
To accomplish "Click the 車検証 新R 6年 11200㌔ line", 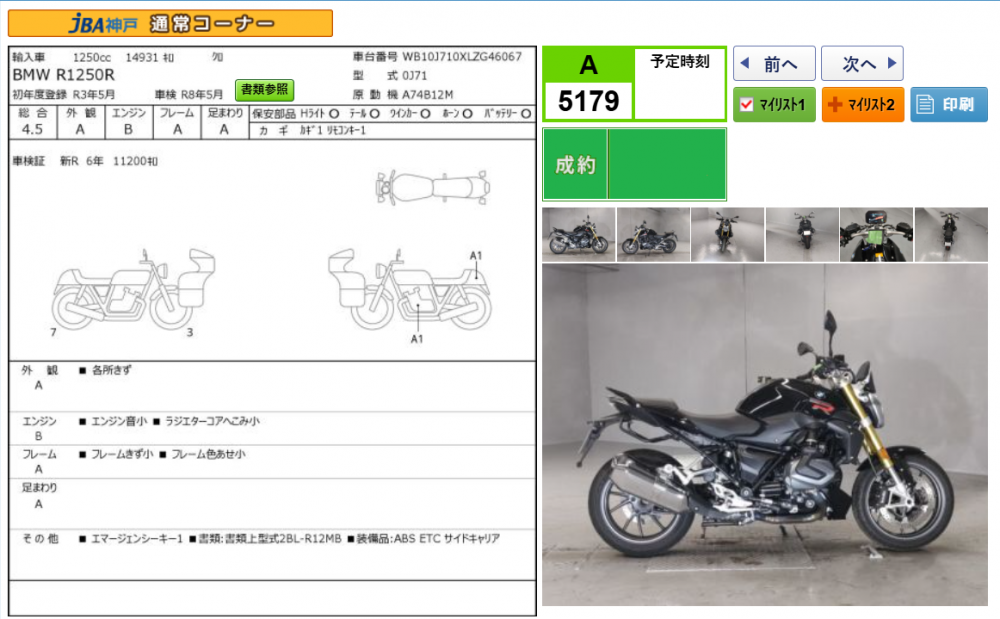I will tap(85, 161).
